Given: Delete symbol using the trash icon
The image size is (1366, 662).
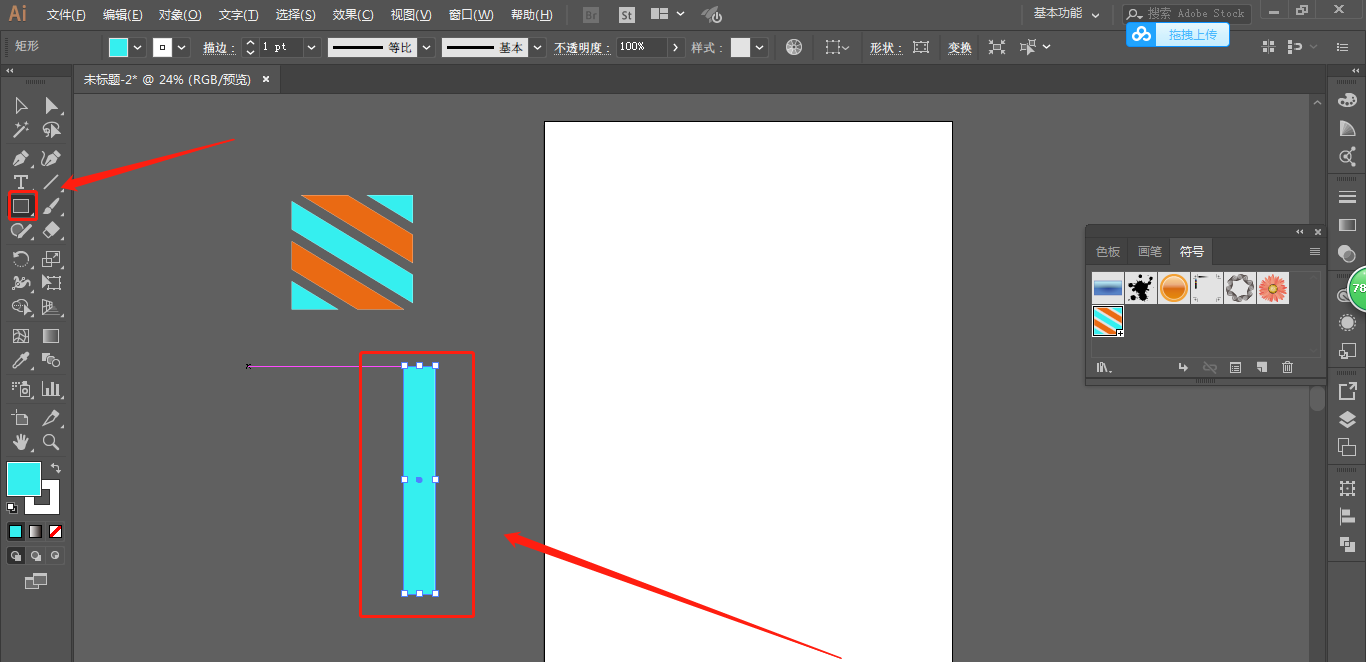Looking at the screenshot, I should point(1287,368).
